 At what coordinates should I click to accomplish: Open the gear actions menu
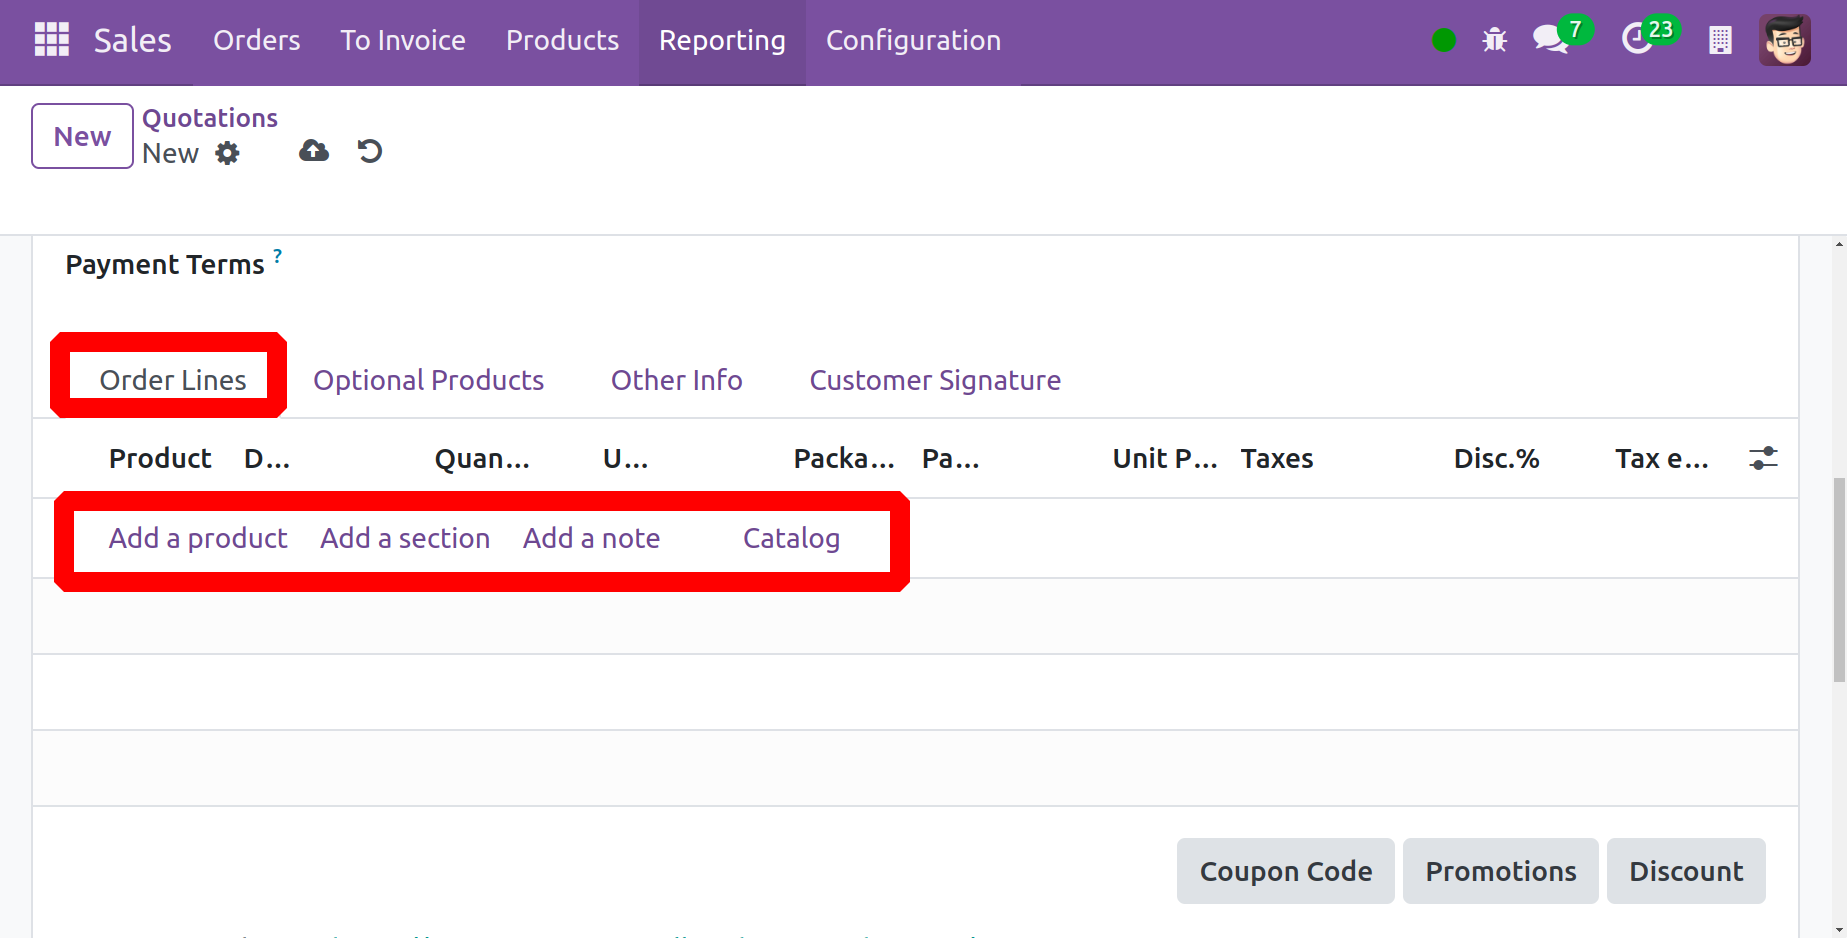(228, 153)
